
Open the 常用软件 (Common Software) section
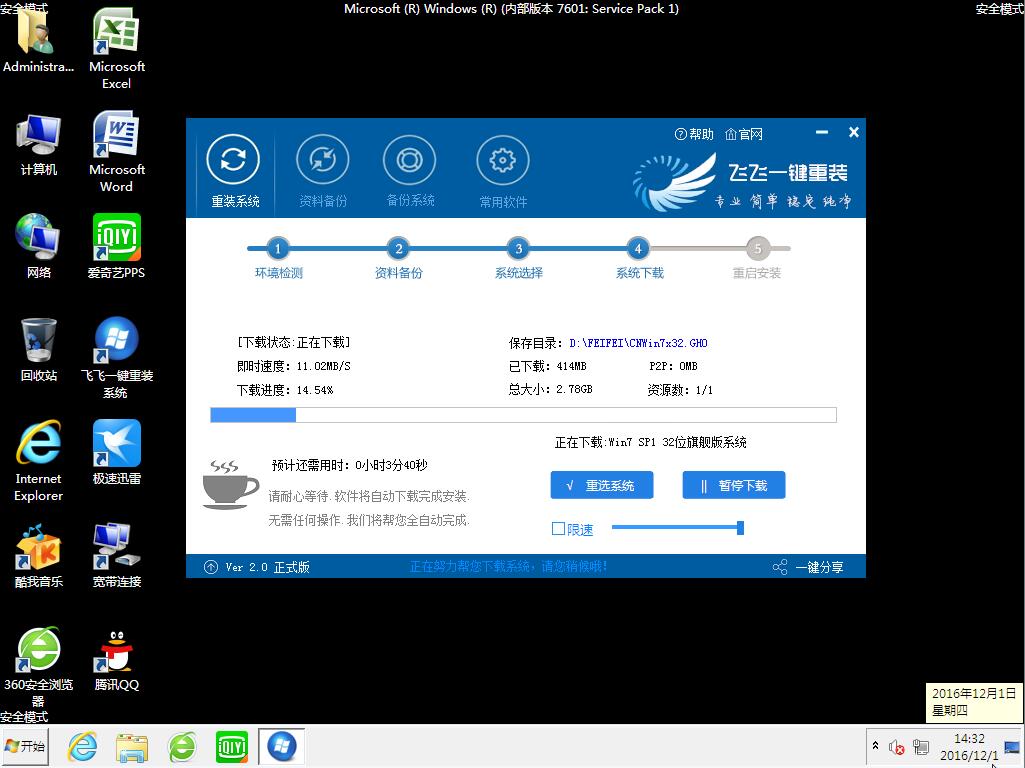click(501, 170)
